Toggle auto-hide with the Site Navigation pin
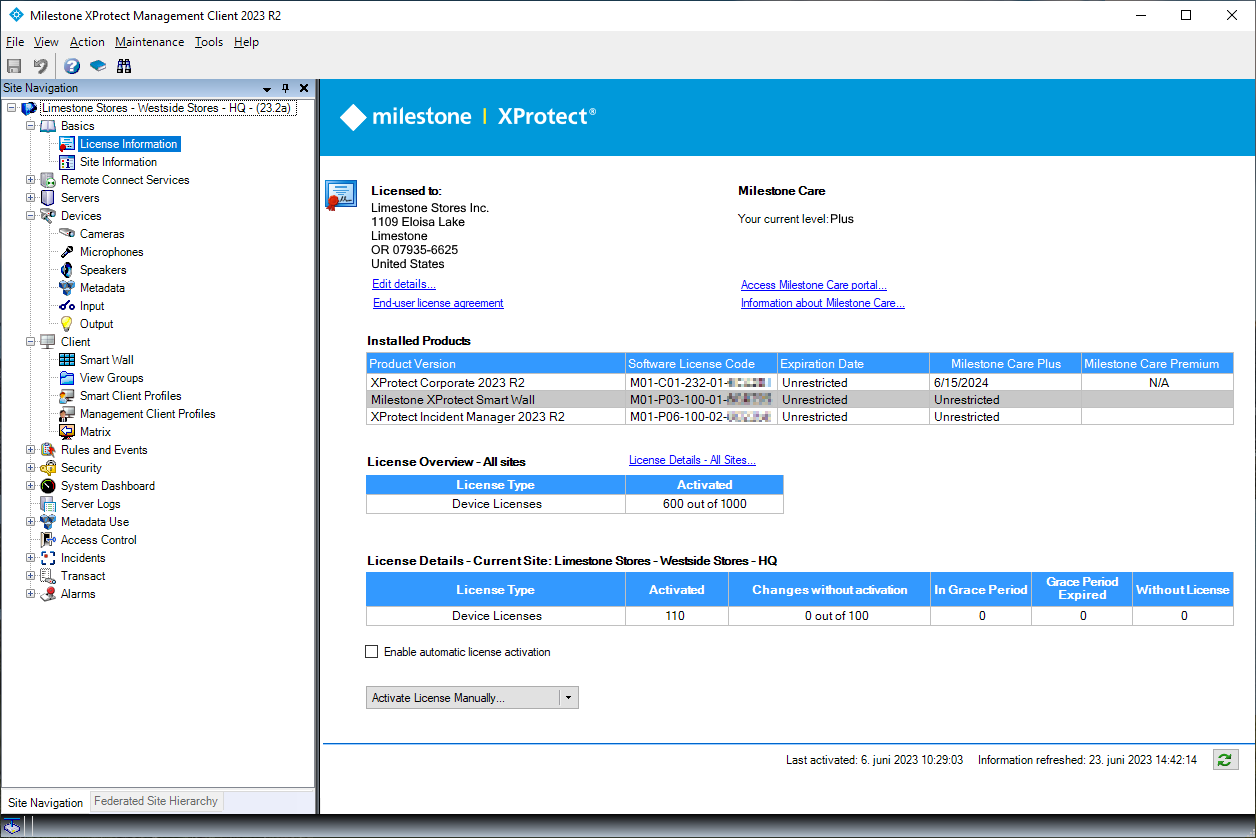The image size is (1256, 838). click(285, 88)
